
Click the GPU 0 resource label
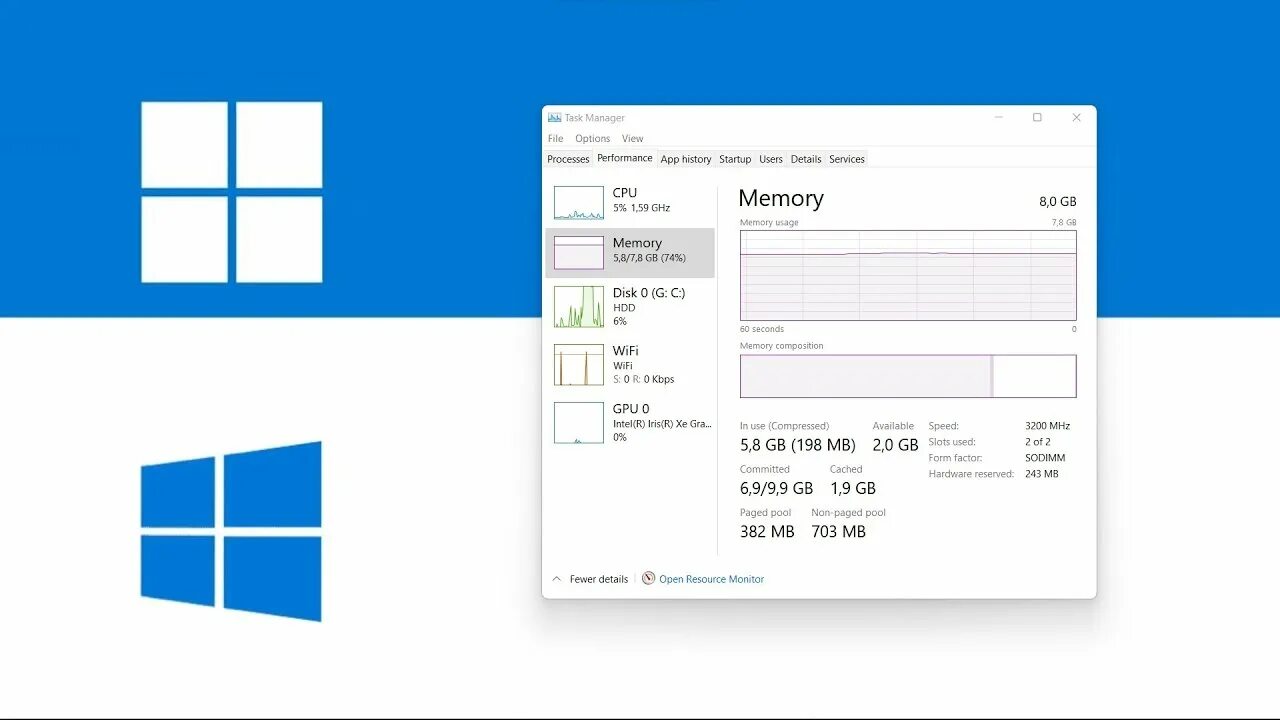pos(631,409)
